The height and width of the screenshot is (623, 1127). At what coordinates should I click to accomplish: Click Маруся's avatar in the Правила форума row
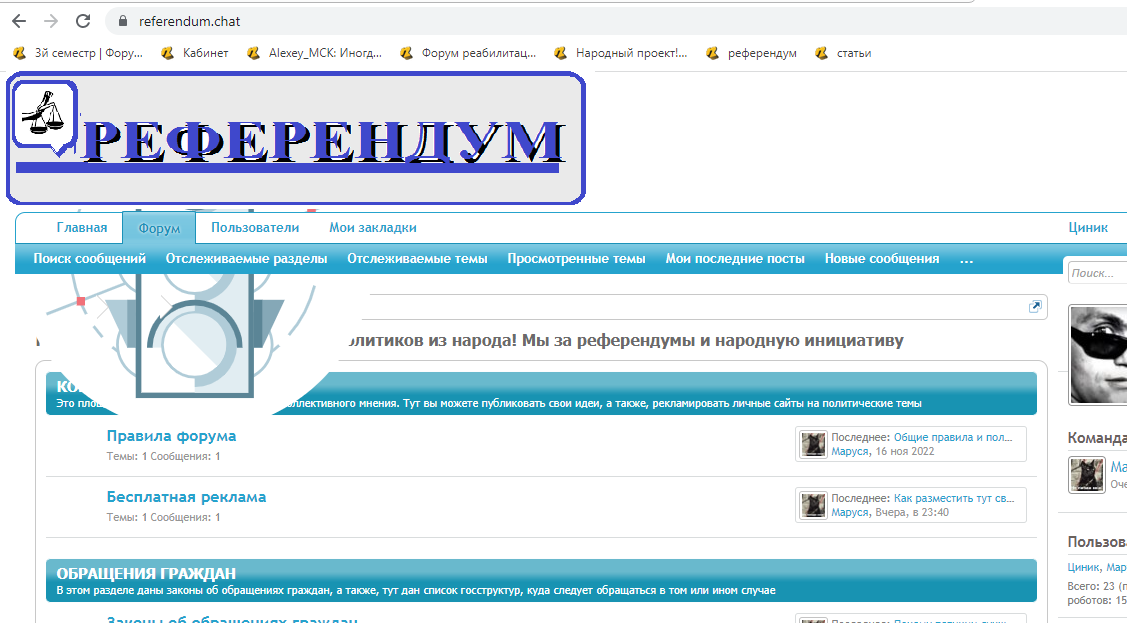point(814,444)
